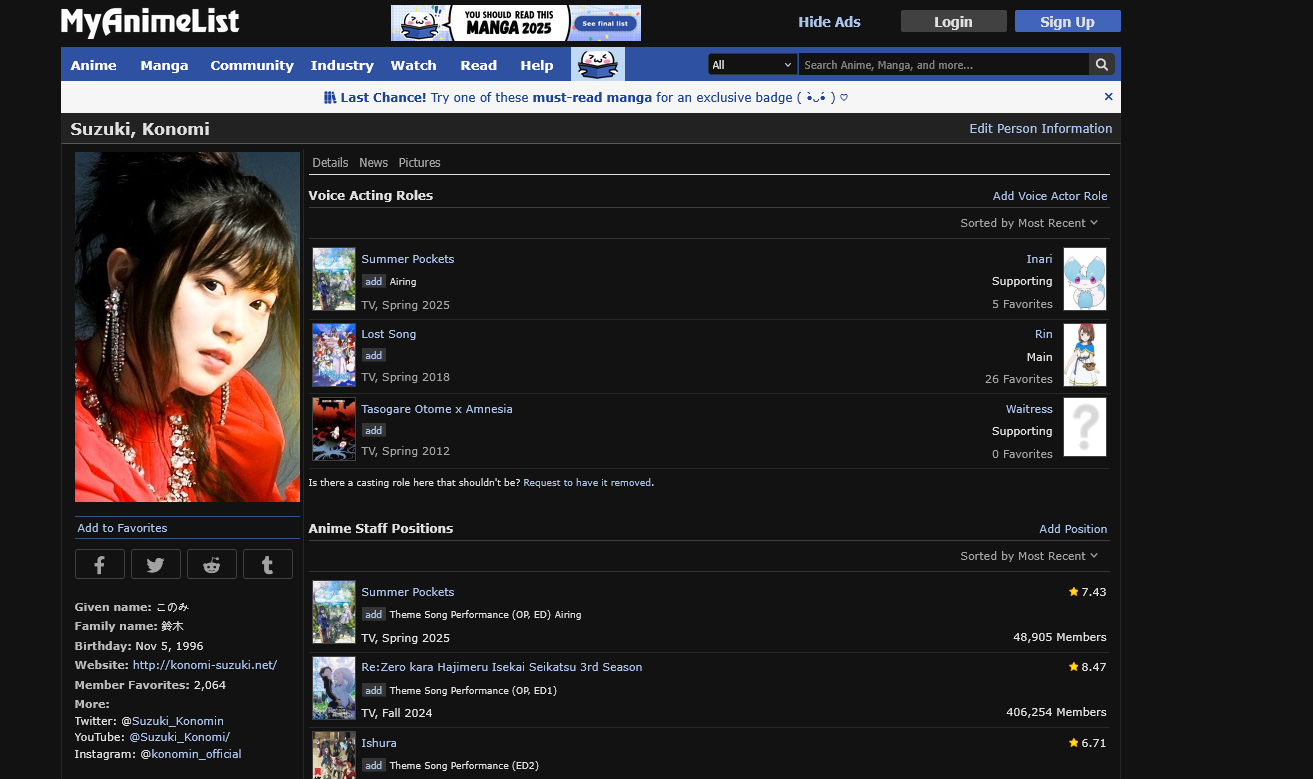Open Summer Pockets title in voice roles
1313x779 pixels.
click(408, 259)
